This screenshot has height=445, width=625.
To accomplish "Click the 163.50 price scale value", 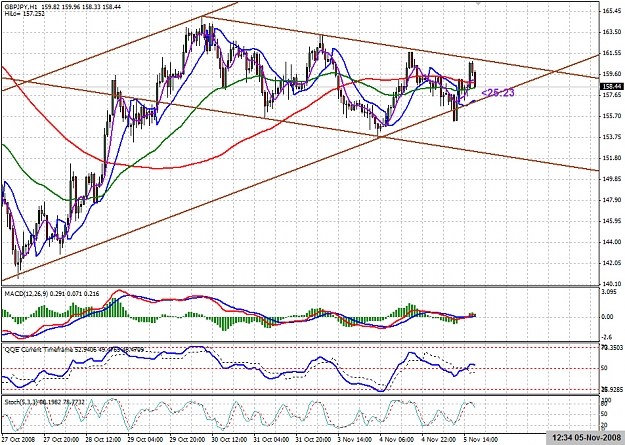I will (x=612, y=32).
